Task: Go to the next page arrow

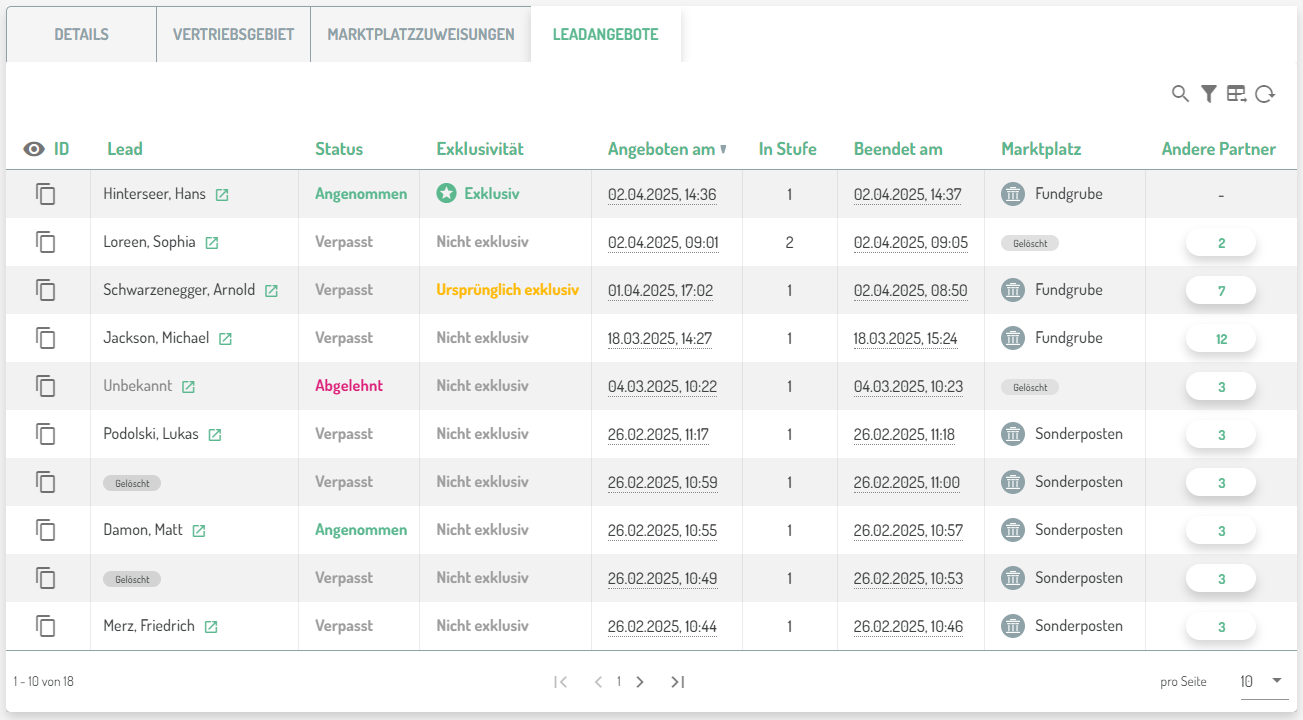Action: (x=640, y=682)
